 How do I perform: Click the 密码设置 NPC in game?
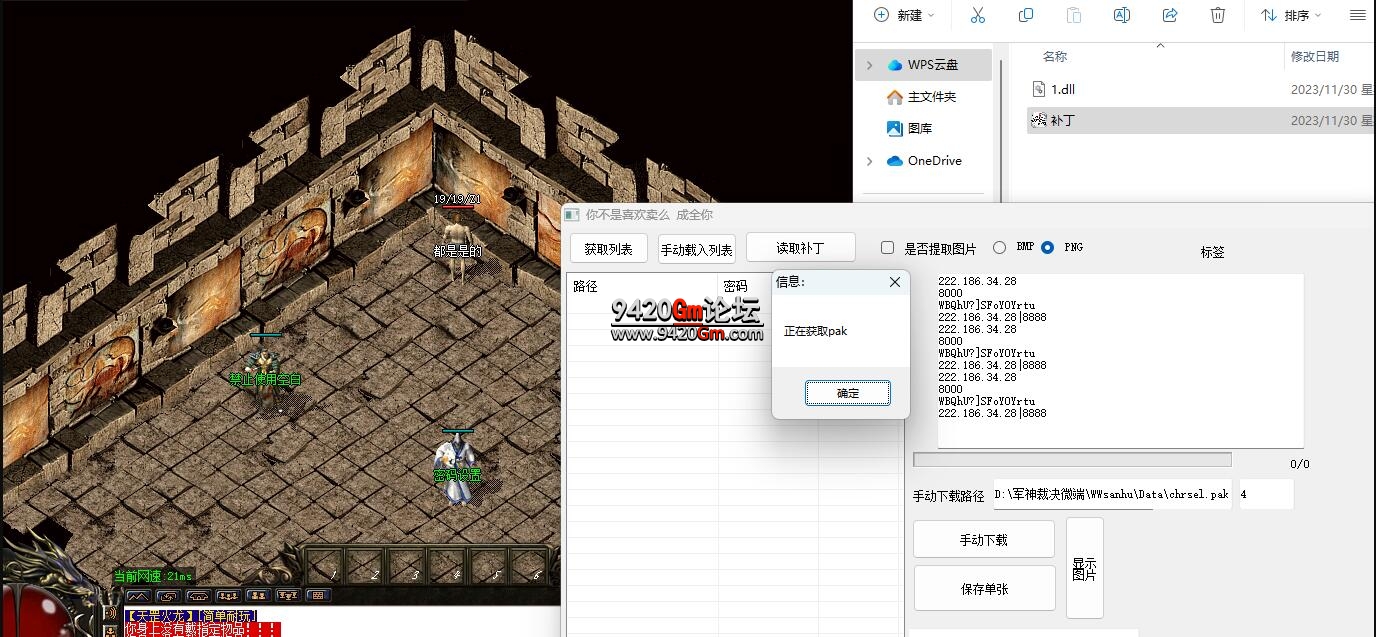click(x=458, y=470)
